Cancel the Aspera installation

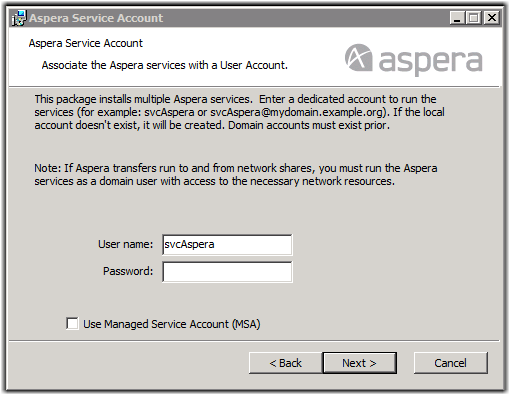click(x=450, y=363)
